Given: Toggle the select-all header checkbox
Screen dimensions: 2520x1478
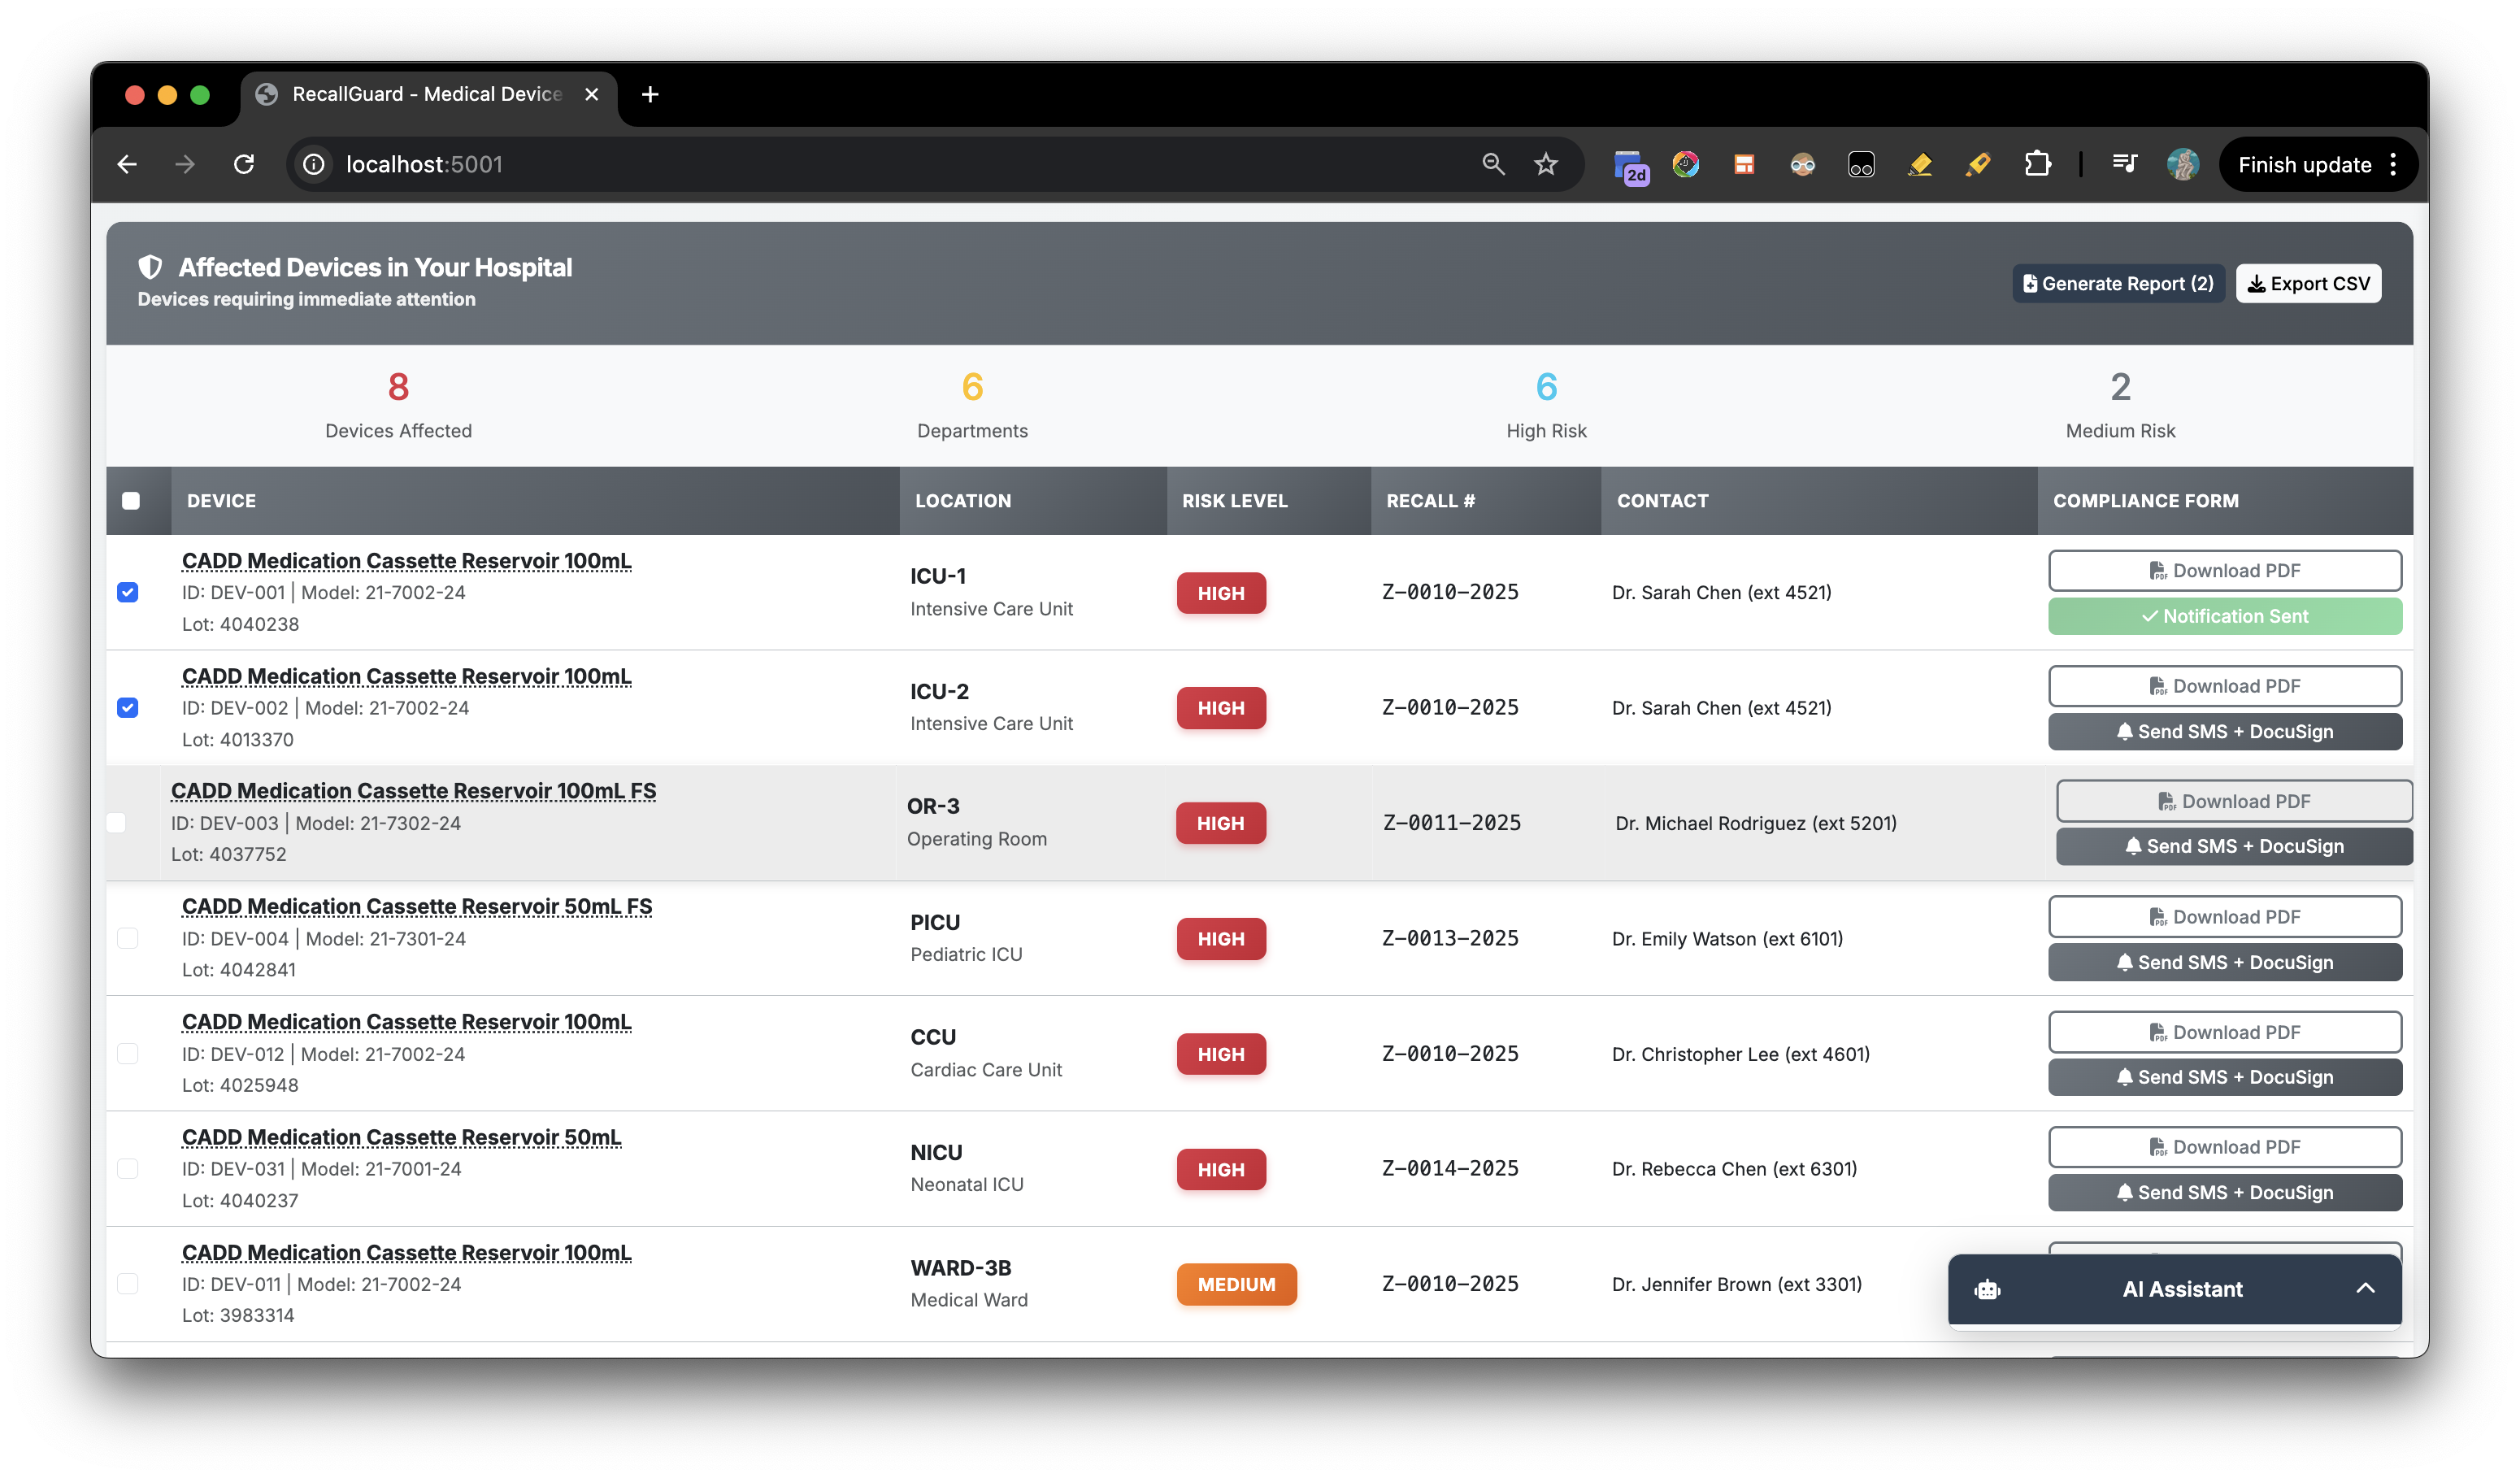Looking at the screenshot, I should tap(131, 501).
